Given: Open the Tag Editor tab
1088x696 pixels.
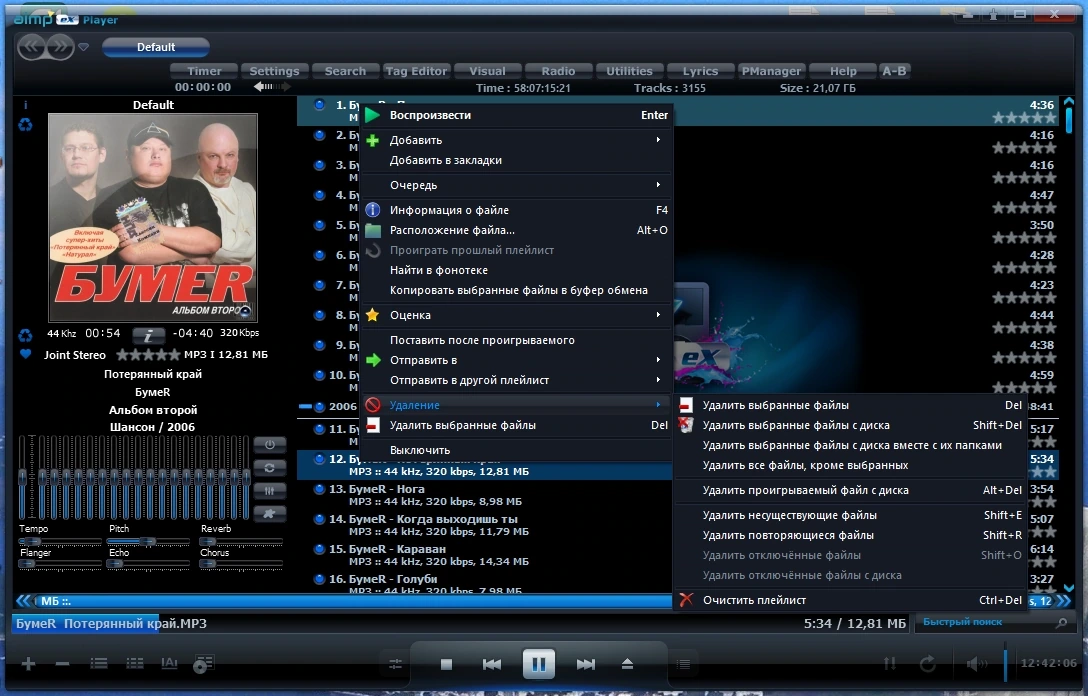Looking at the screenshot, I should [416, 71].
